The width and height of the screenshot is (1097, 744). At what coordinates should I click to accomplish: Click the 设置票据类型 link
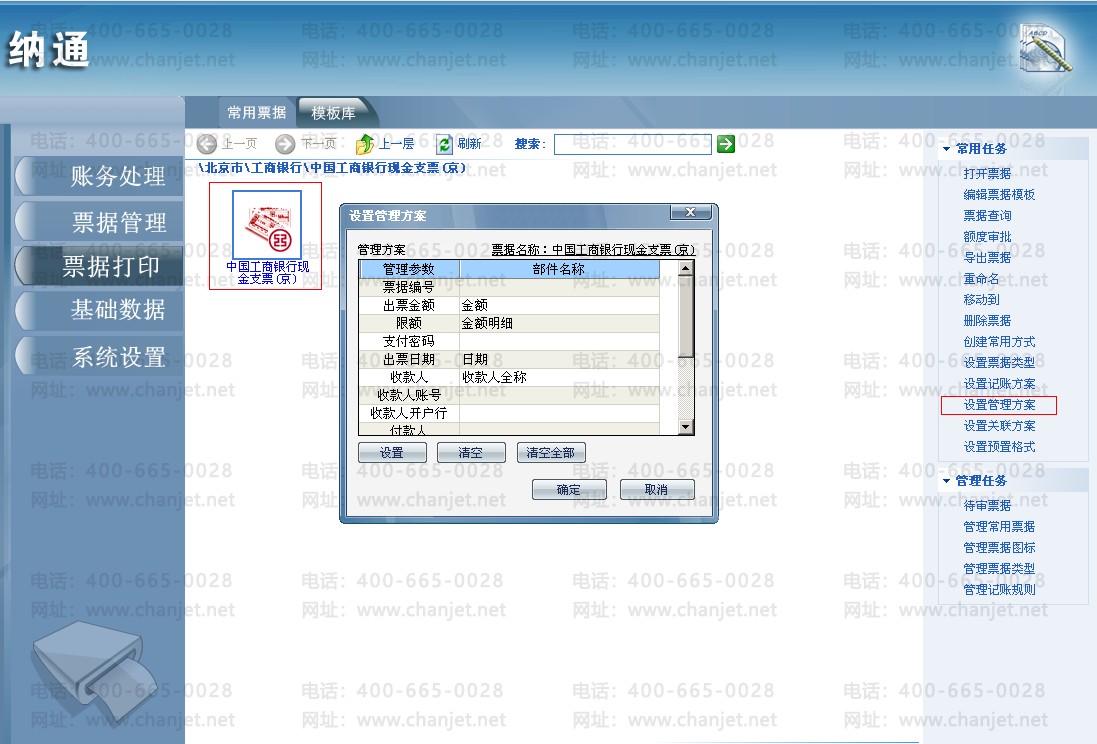coord(998,363)
